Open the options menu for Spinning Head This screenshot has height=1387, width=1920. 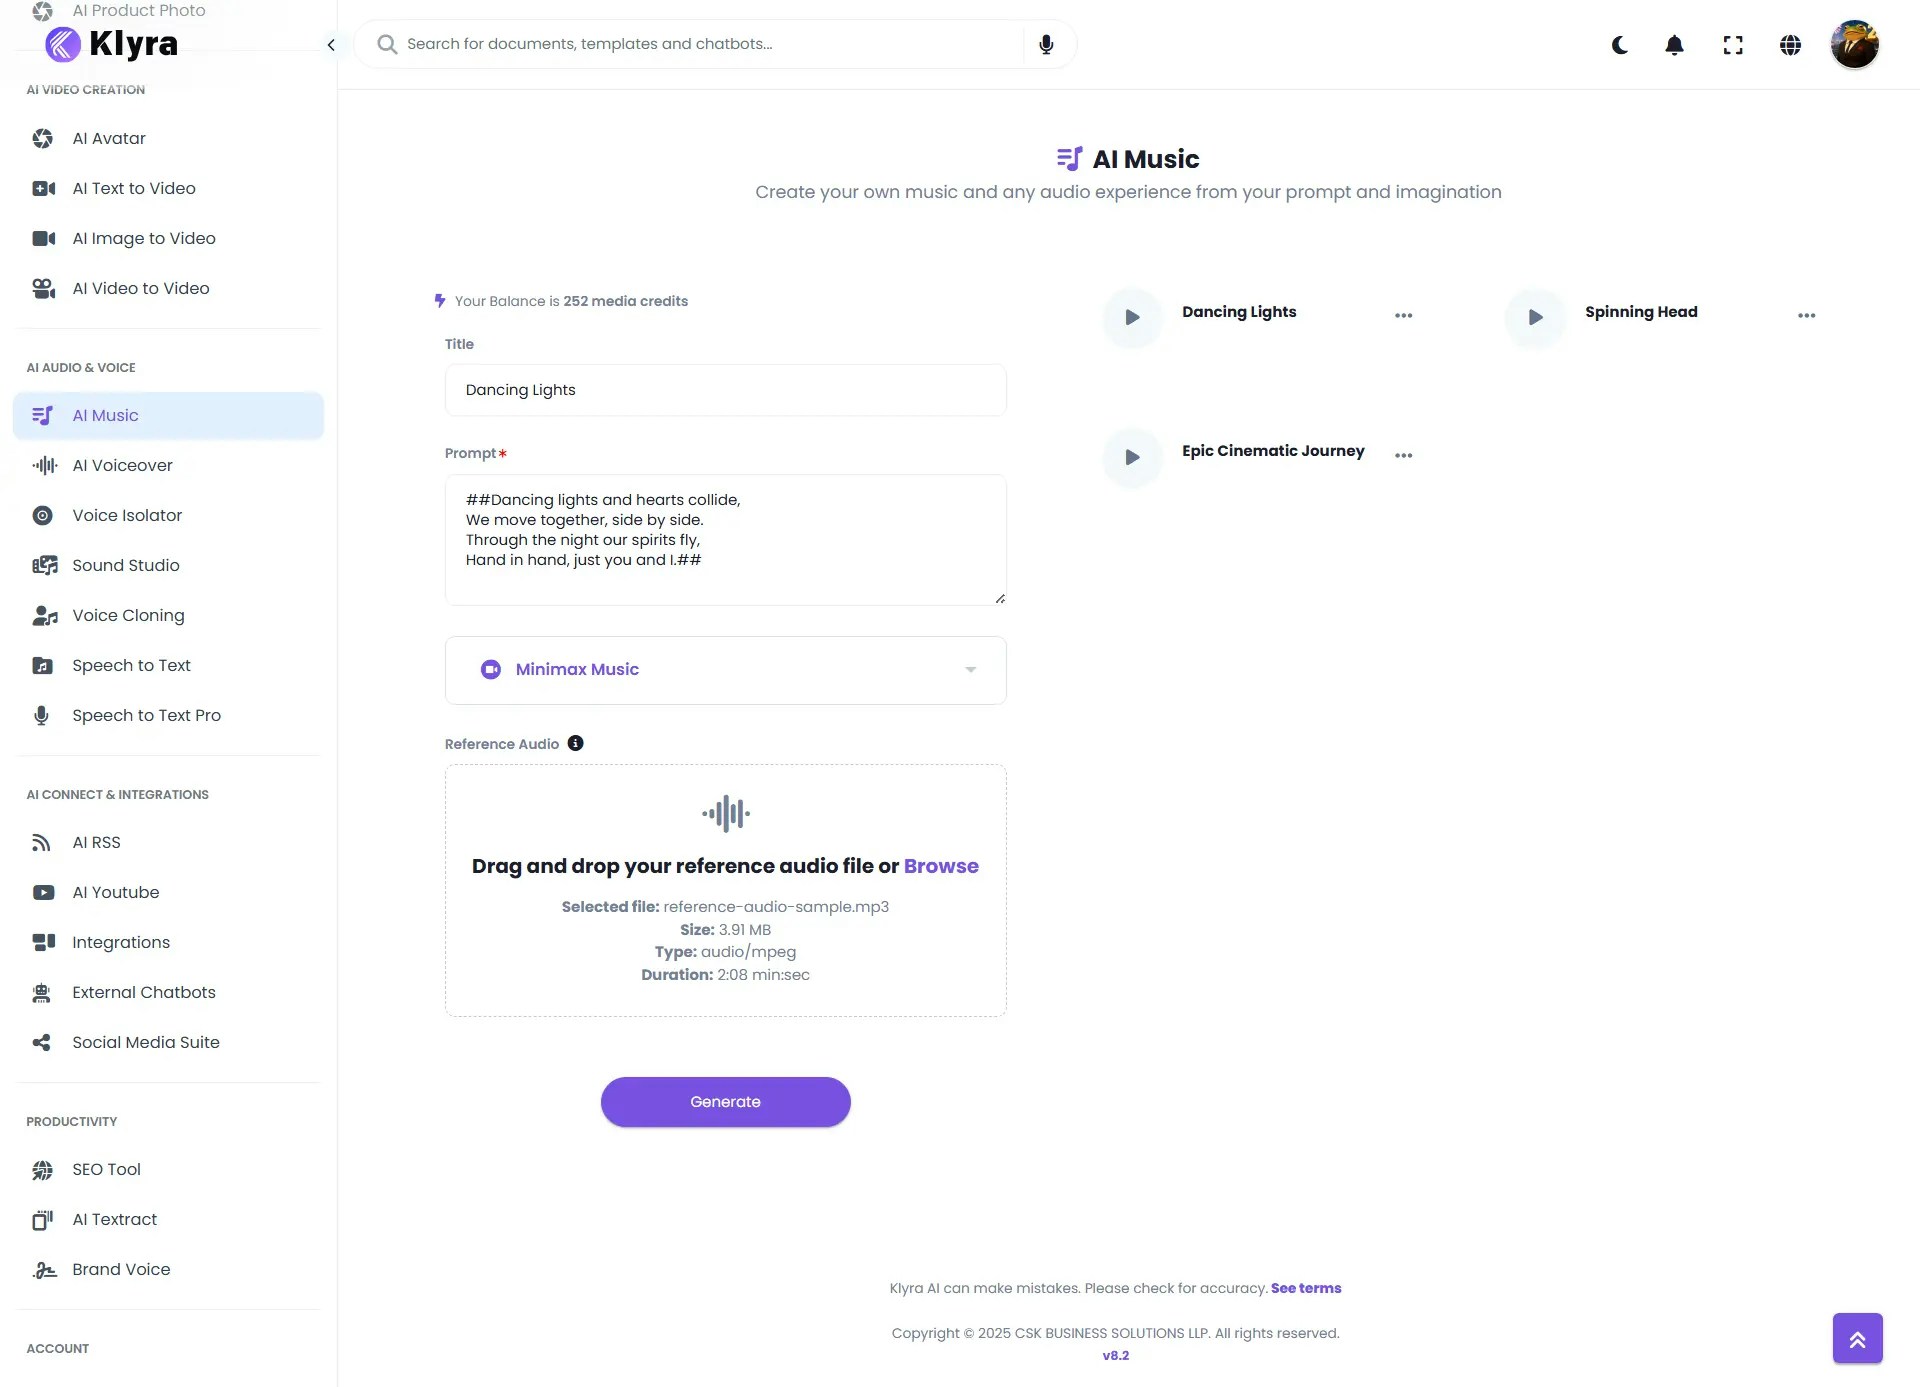[x=1806, y=314]
